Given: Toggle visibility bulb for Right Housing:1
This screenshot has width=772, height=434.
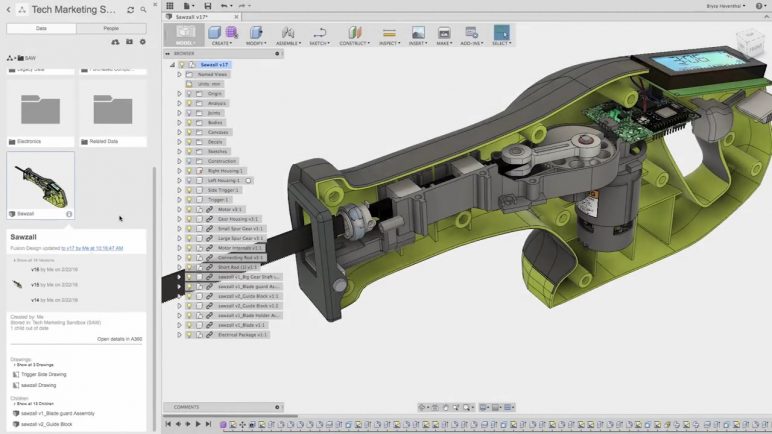Looking at the screenshot, I should tap(189, 170).
